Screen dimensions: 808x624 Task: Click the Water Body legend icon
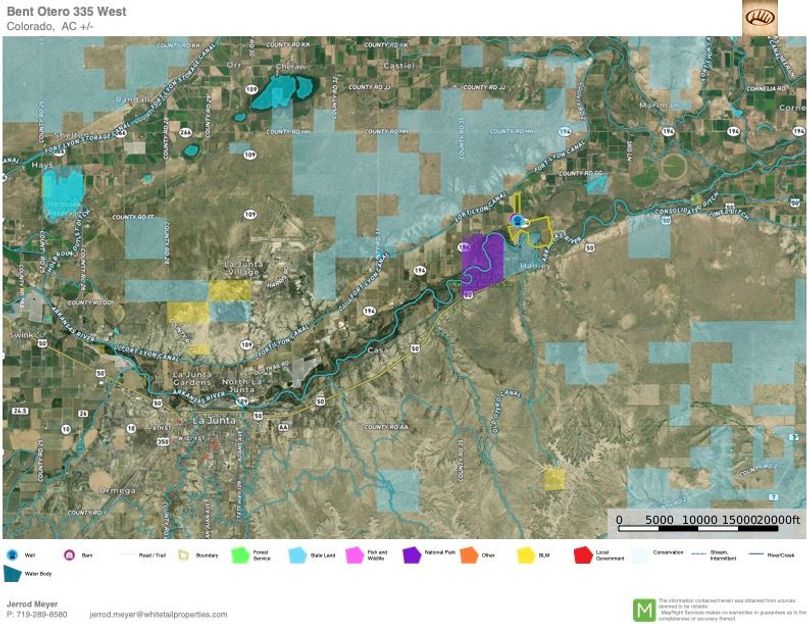pyautogui.click(x=13, y=574)
